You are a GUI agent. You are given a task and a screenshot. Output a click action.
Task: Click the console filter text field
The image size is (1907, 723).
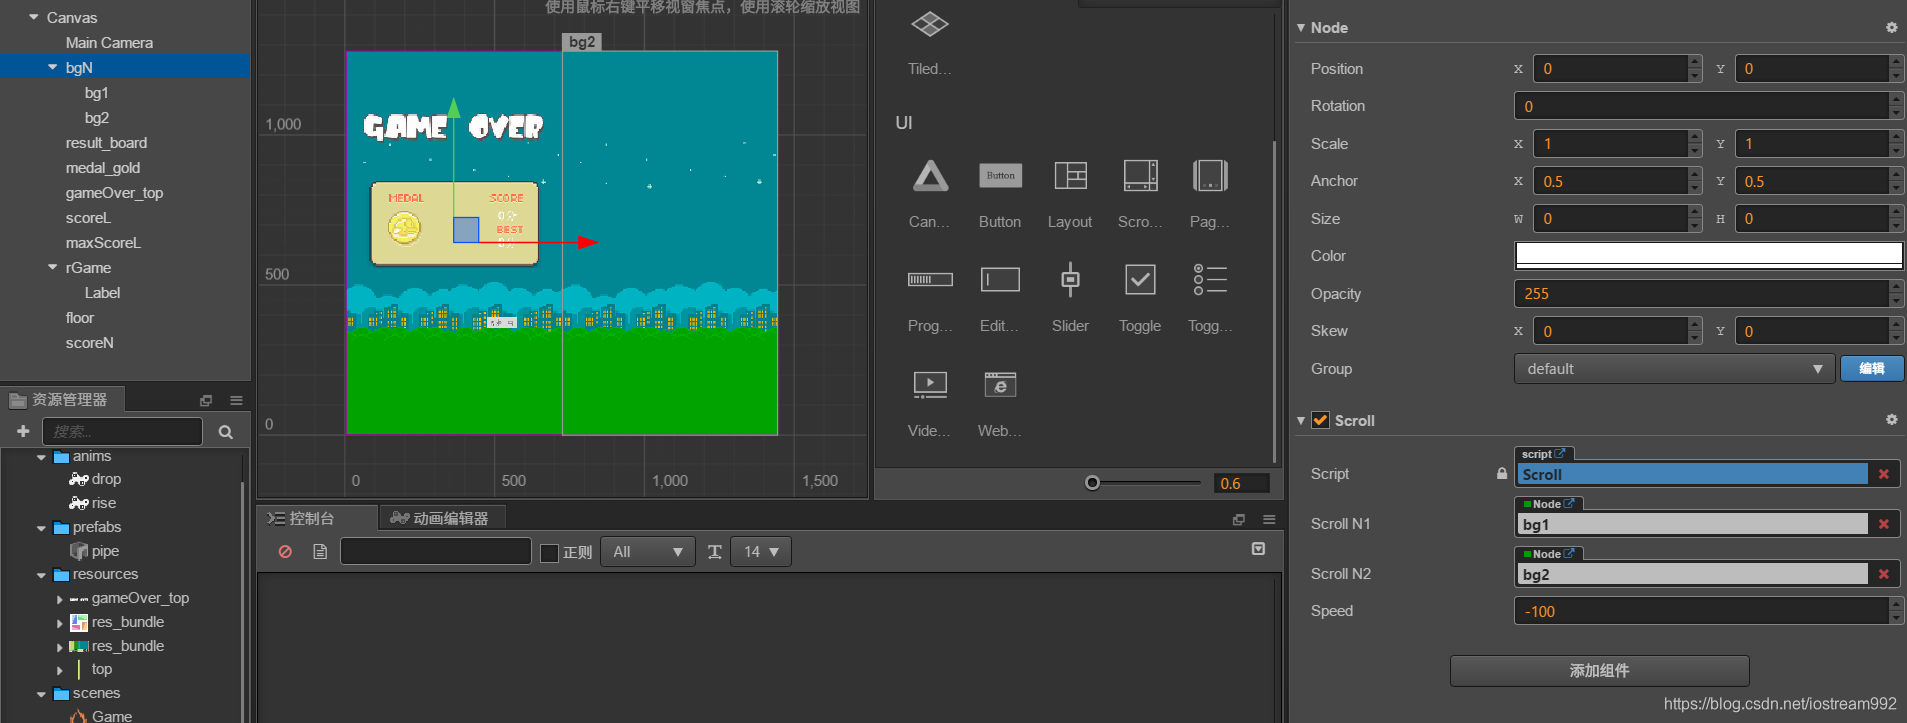click(x=435, y=551)
